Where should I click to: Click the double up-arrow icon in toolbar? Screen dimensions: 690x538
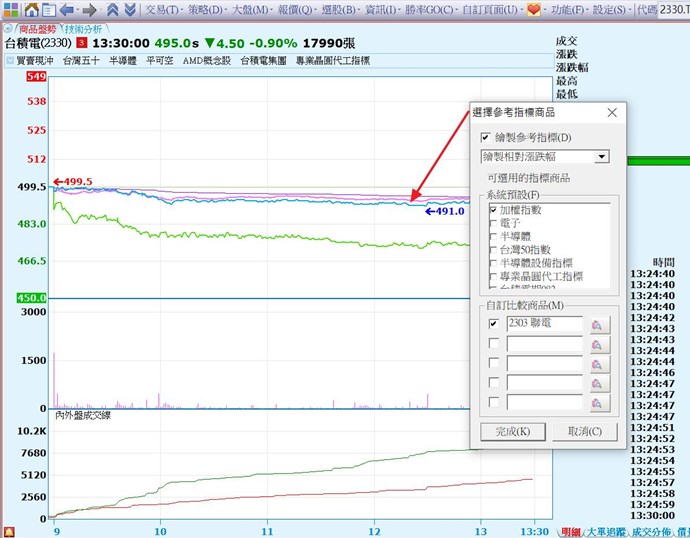pyautogui.click(x=112, y=9)
